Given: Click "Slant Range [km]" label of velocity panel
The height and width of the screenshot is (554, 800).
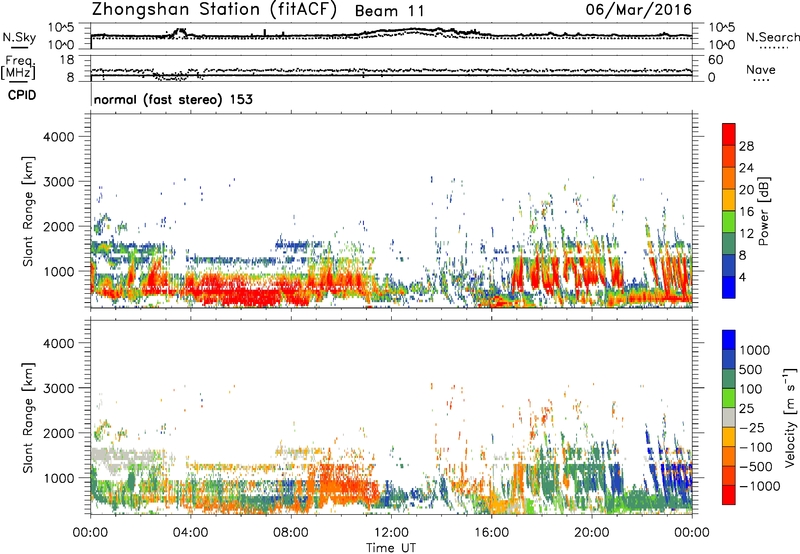Looking at the screenshot, I should point(28,417).
